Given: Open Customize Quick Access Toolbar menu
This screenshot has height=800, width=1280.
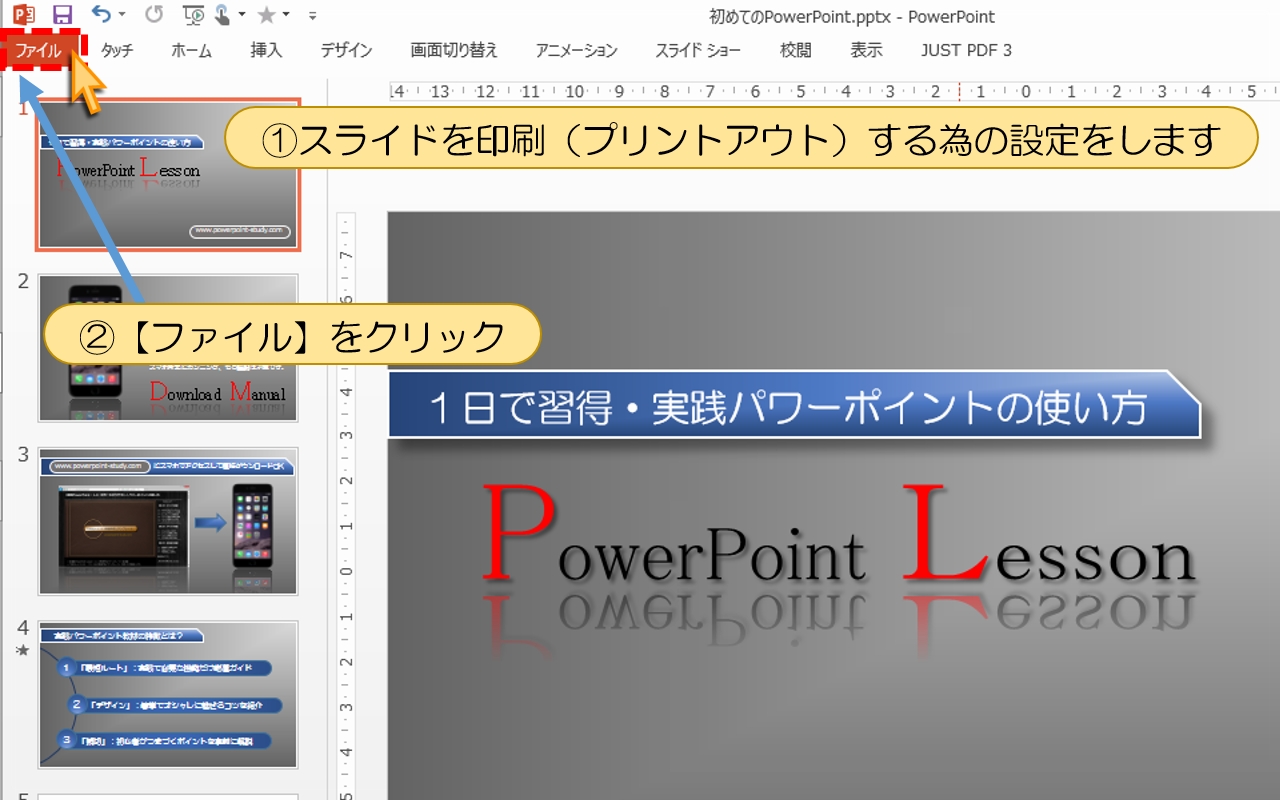Looking at the screenshot, I should point(313,16).
